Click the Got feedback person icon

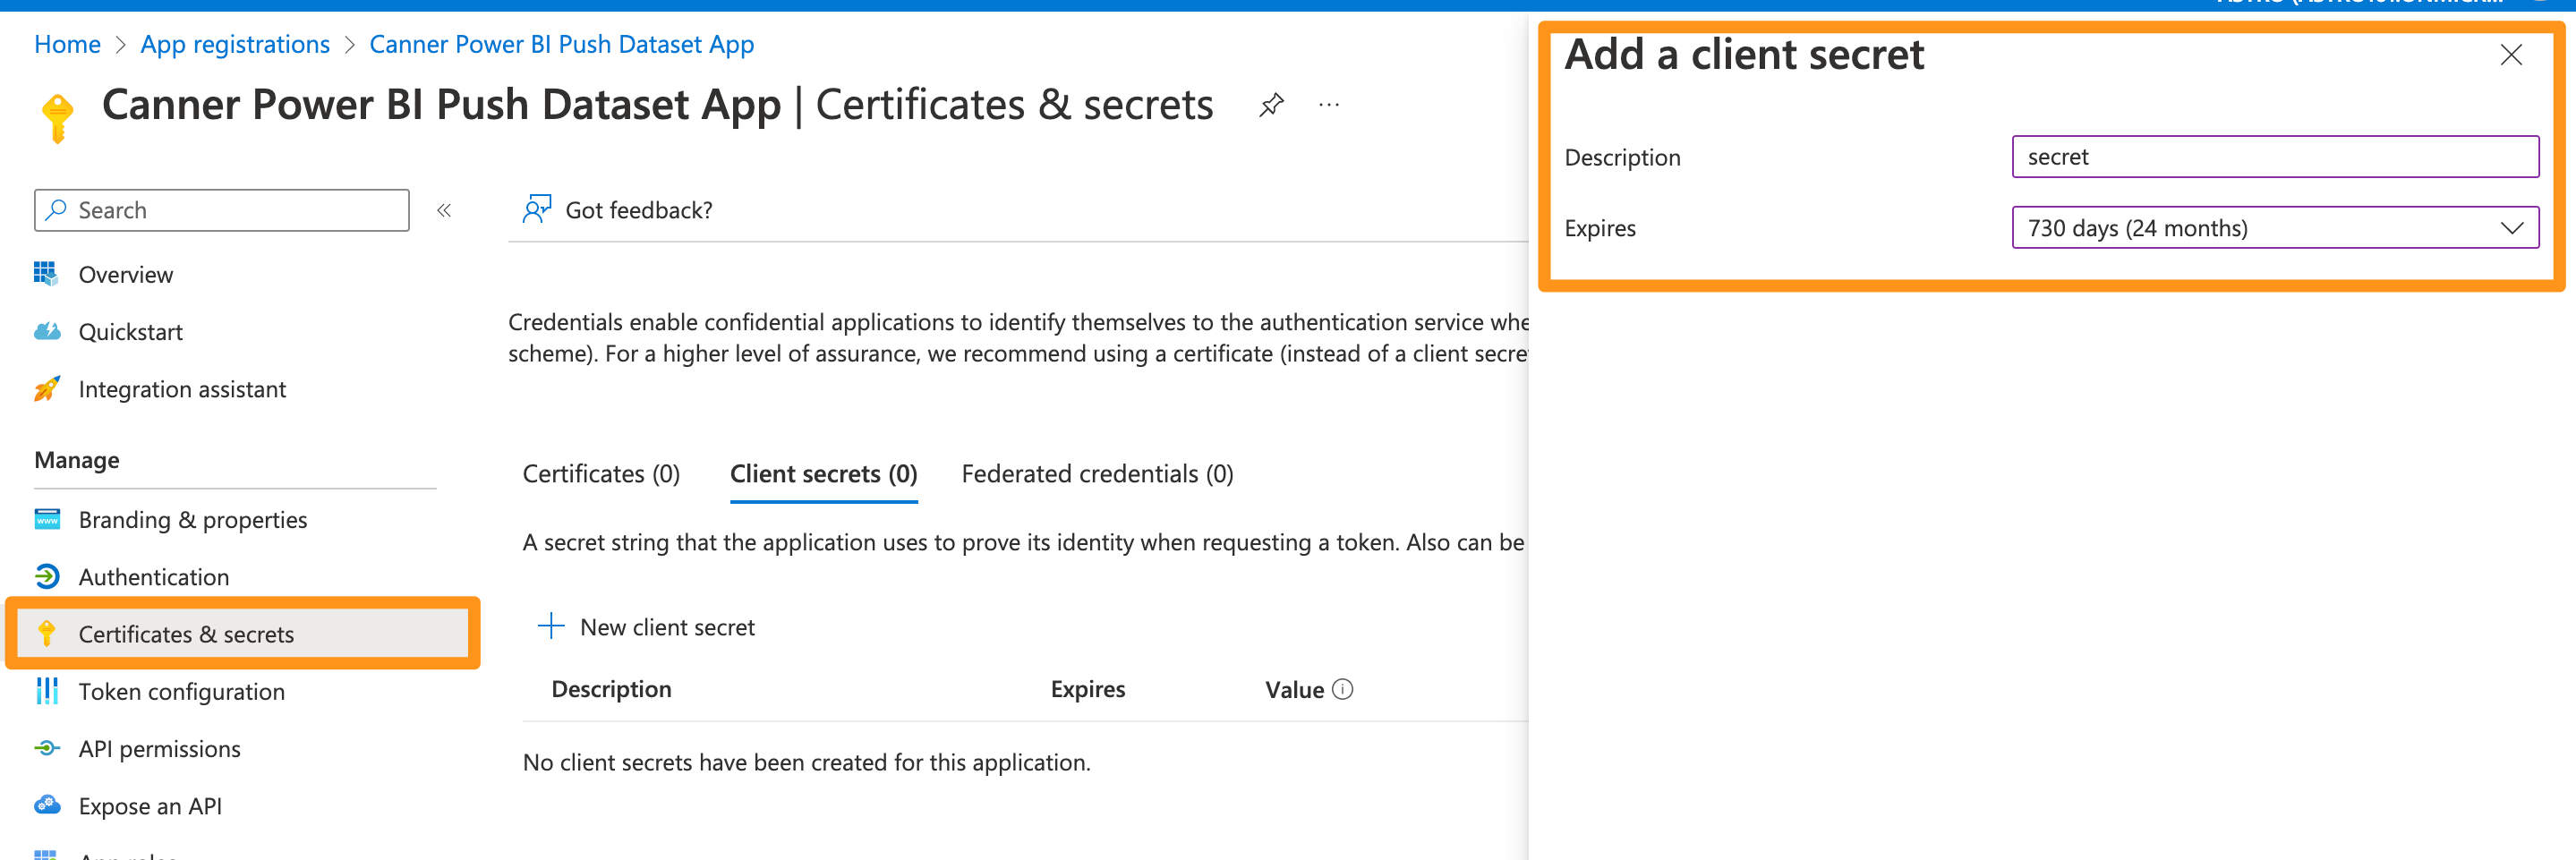coord(536,209)
